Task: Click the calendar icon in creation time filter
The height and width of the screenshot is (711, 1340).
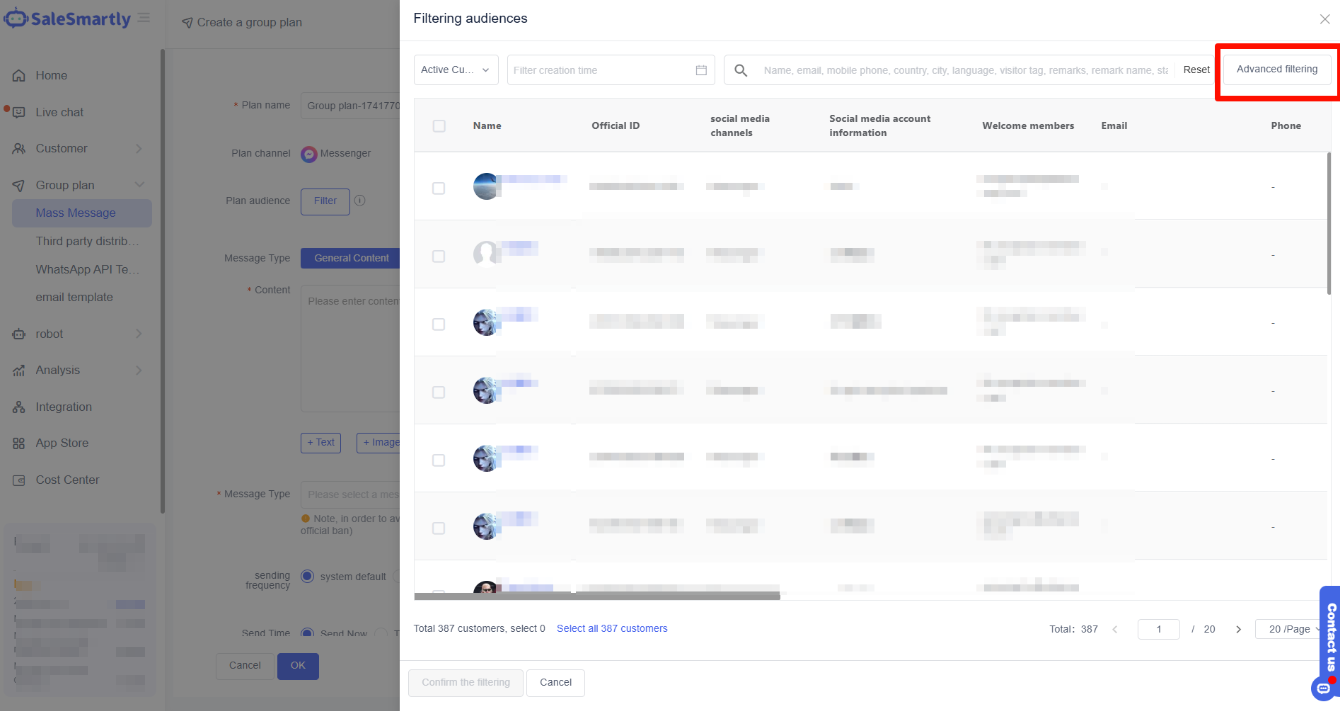Action: click(x=701, y=70)
